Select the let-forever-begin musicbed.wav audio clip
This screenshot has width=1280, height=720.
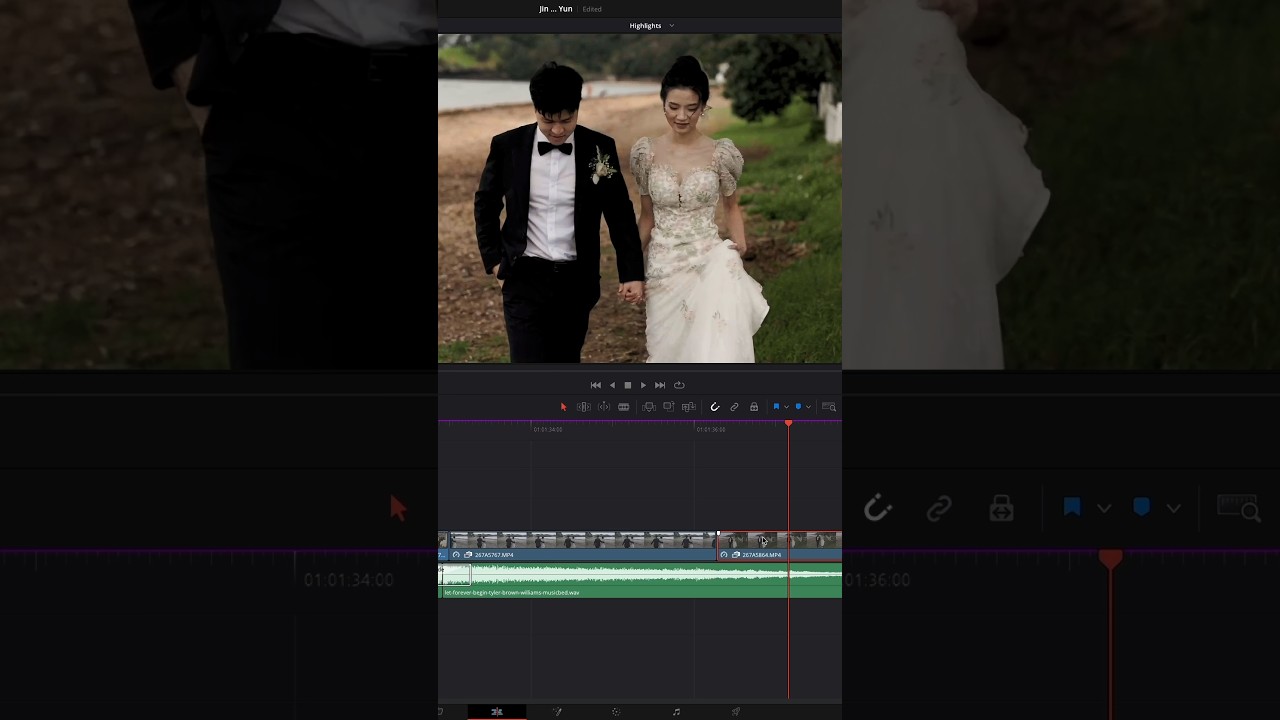pos(640,581)
